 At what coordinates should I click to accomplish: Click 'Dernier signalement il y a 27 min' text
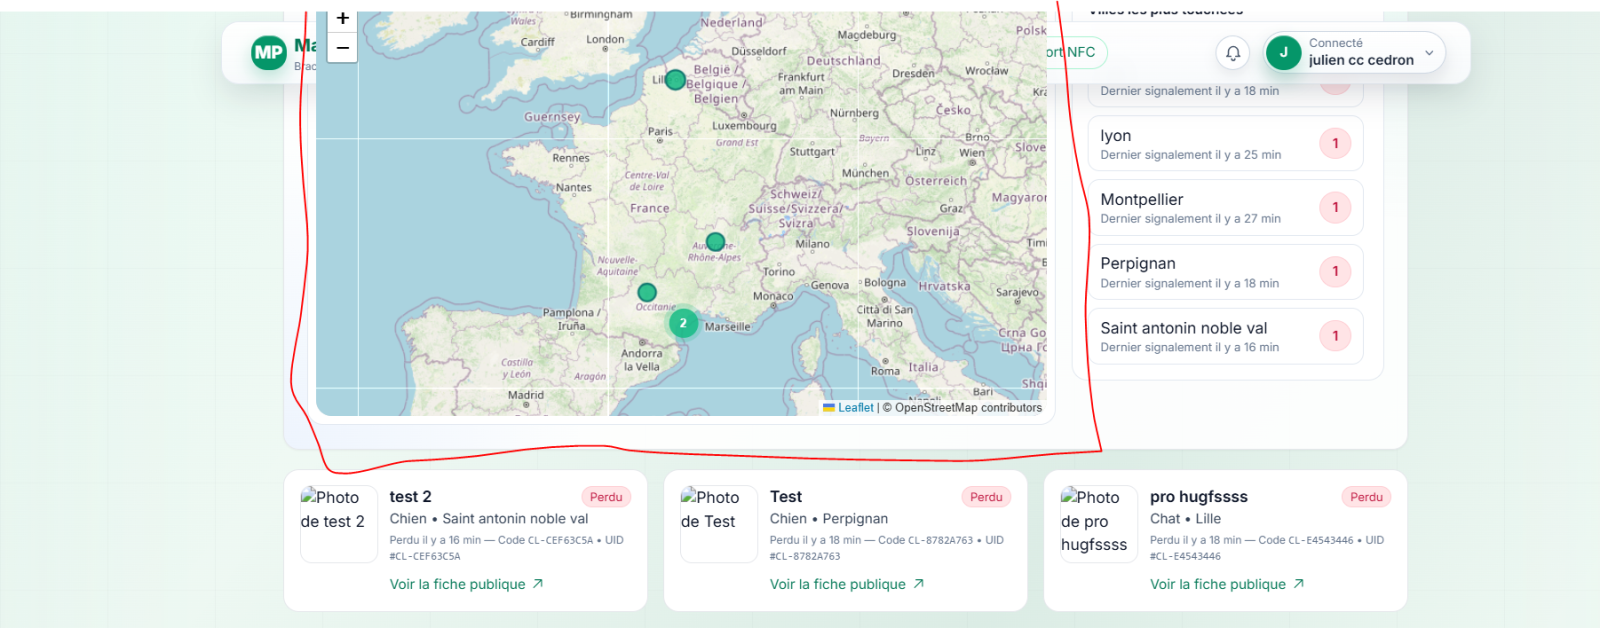click(1191, 219)
